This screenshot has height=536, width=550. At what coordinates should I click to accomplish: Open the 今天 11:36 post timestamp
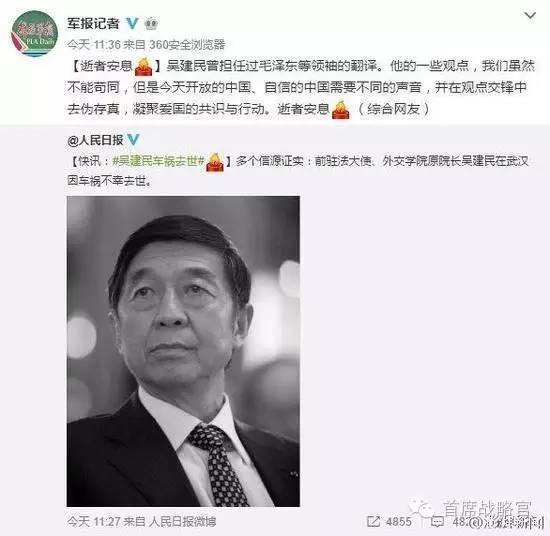pos(94,45)
